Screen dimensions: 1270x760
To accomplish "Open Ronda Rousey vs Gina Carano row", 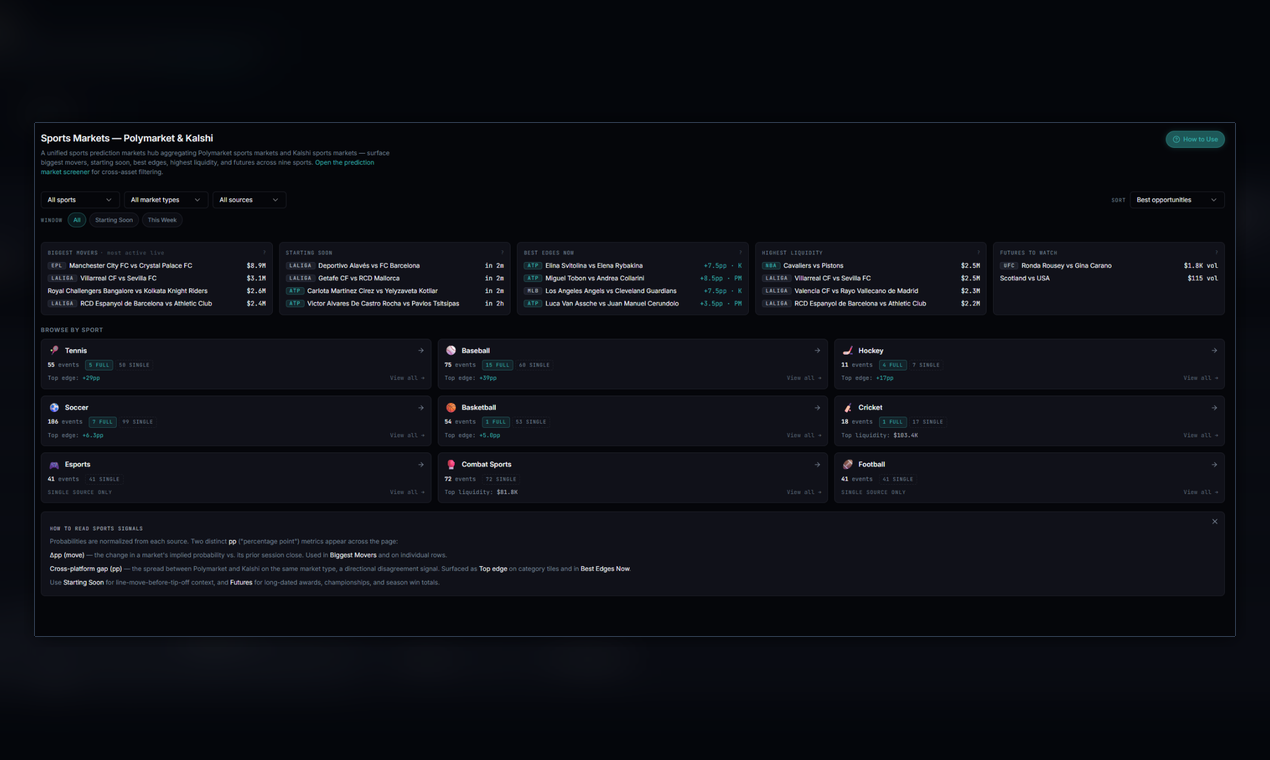I will (1109, 266).
